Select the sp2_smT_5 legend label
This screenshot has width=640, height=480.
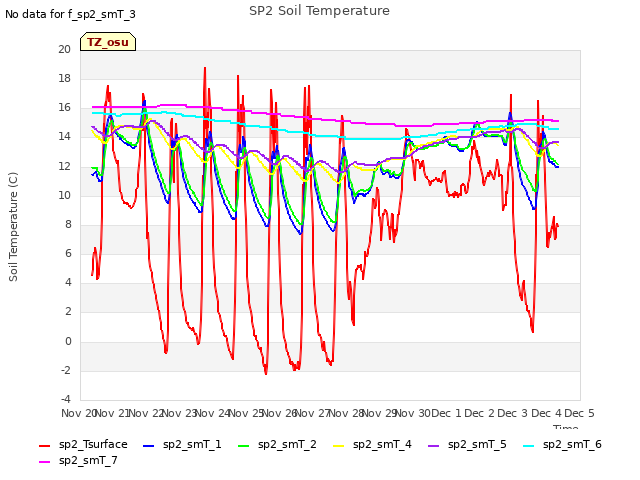(477, 444)
